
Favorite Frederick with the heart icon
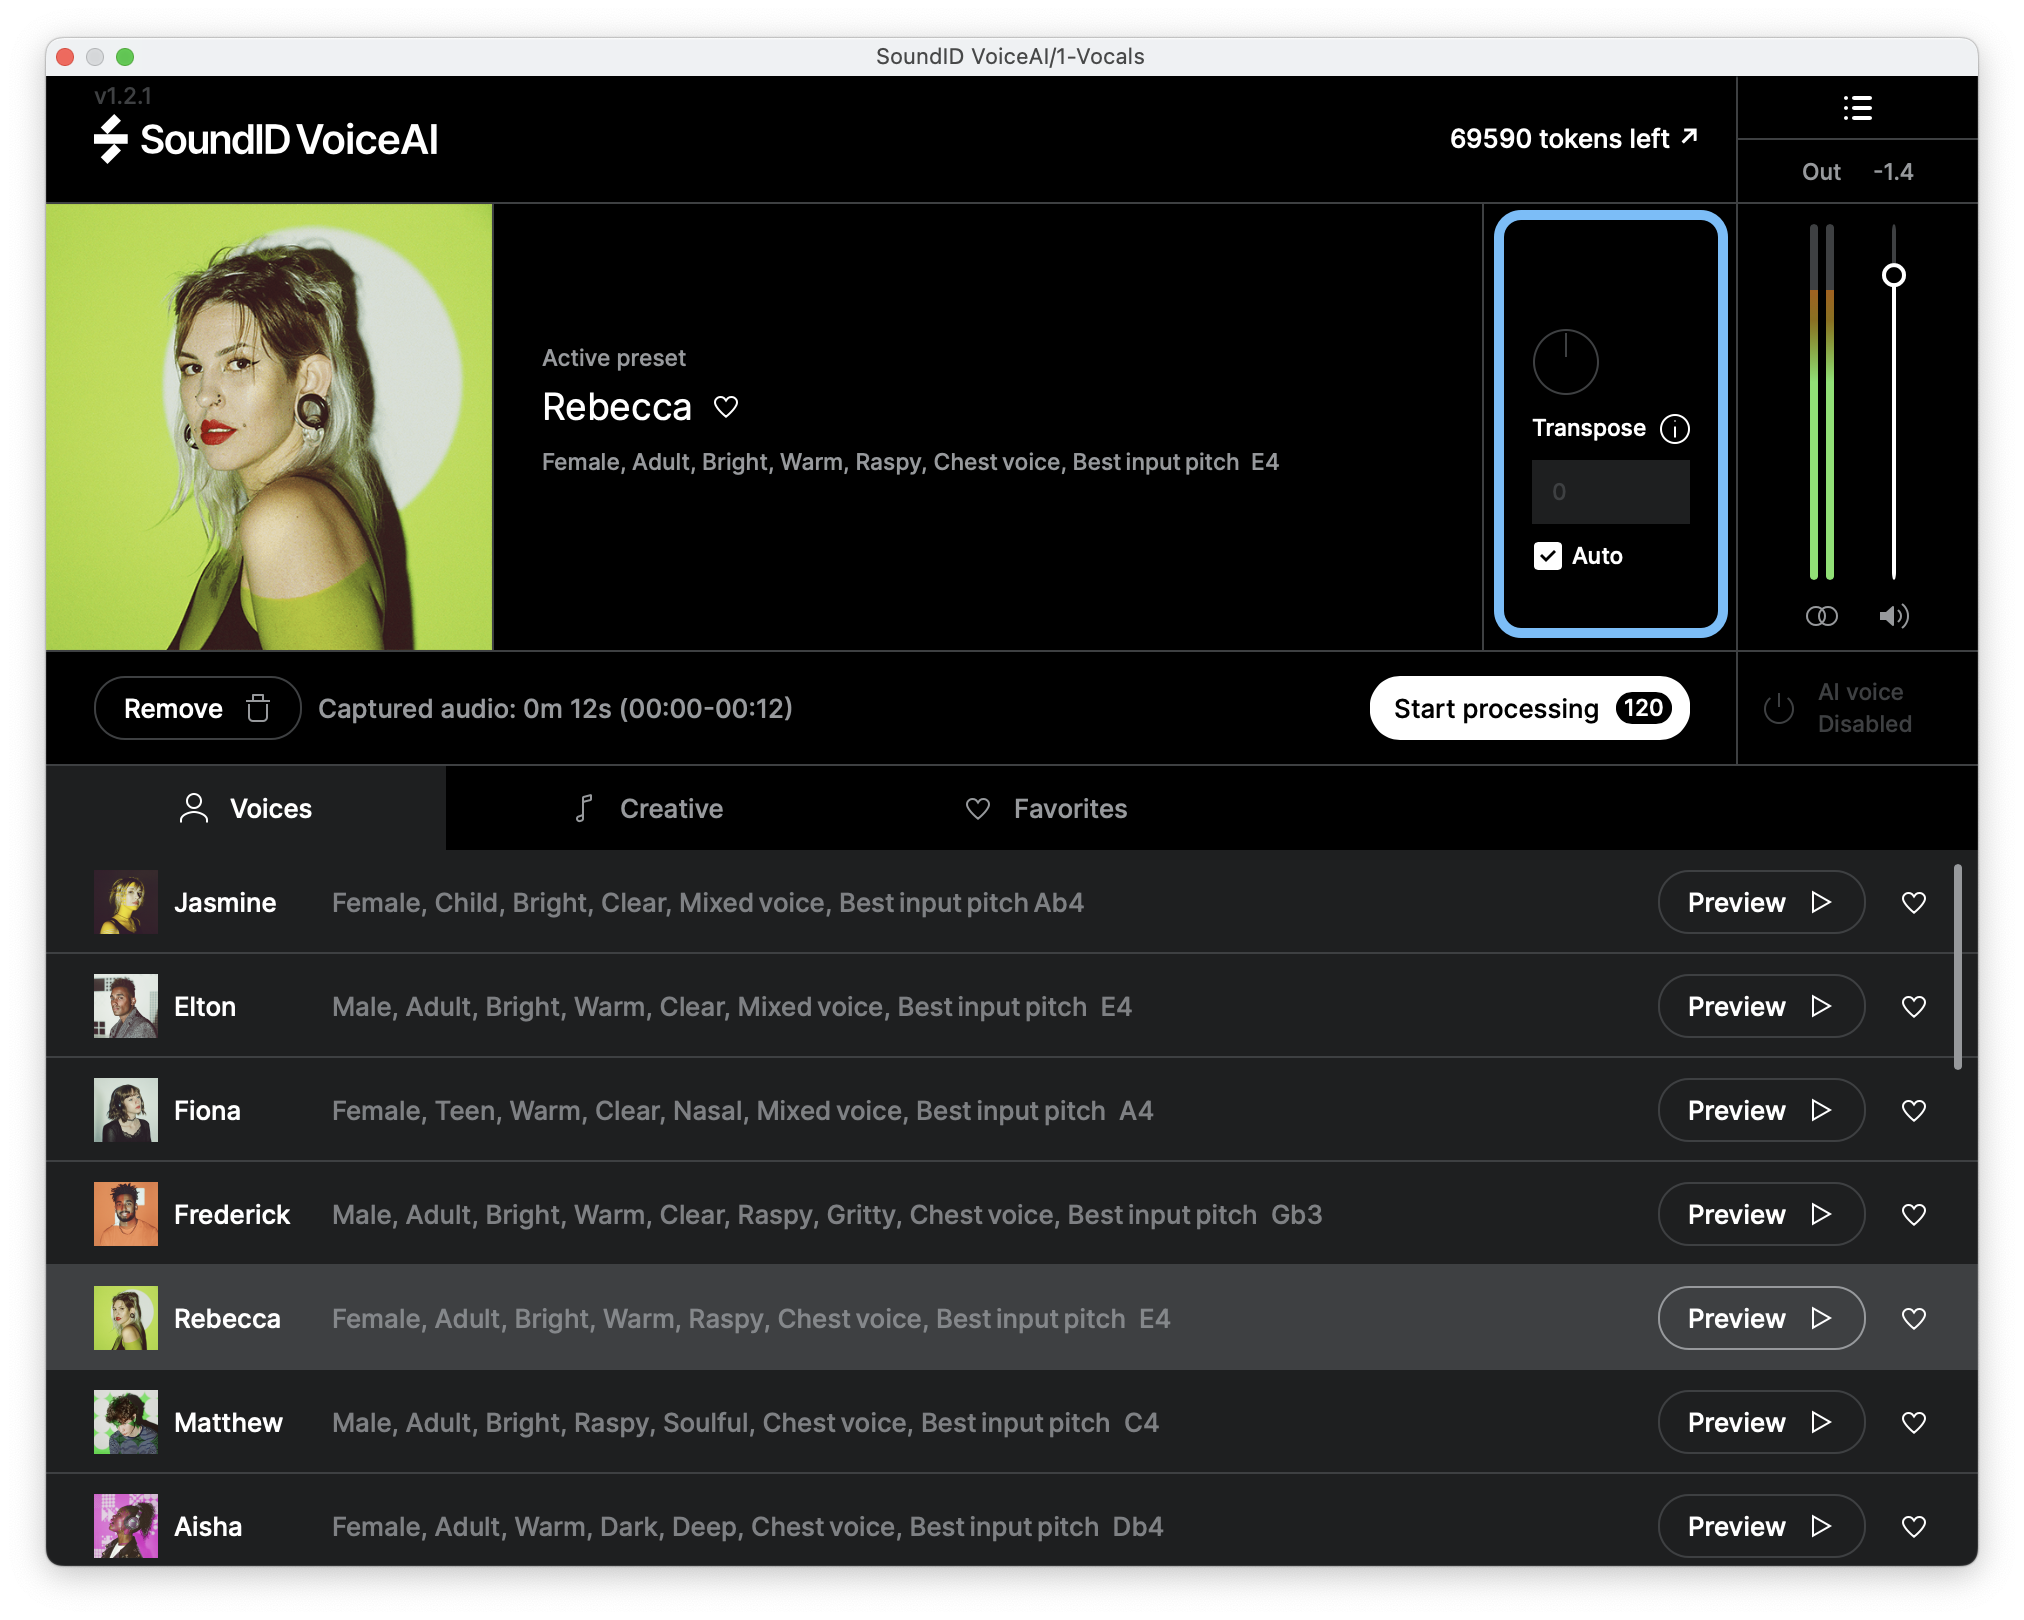pos(1913,1215)
